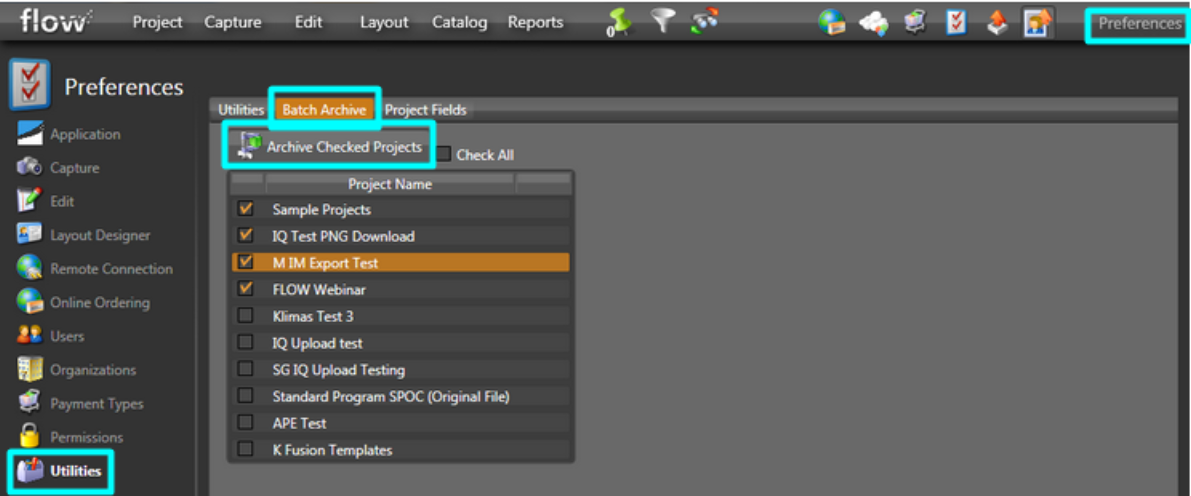Click the portrait with arrow toolbar icon
Screen dimensions: 1191x496
tap(1038, 24)
